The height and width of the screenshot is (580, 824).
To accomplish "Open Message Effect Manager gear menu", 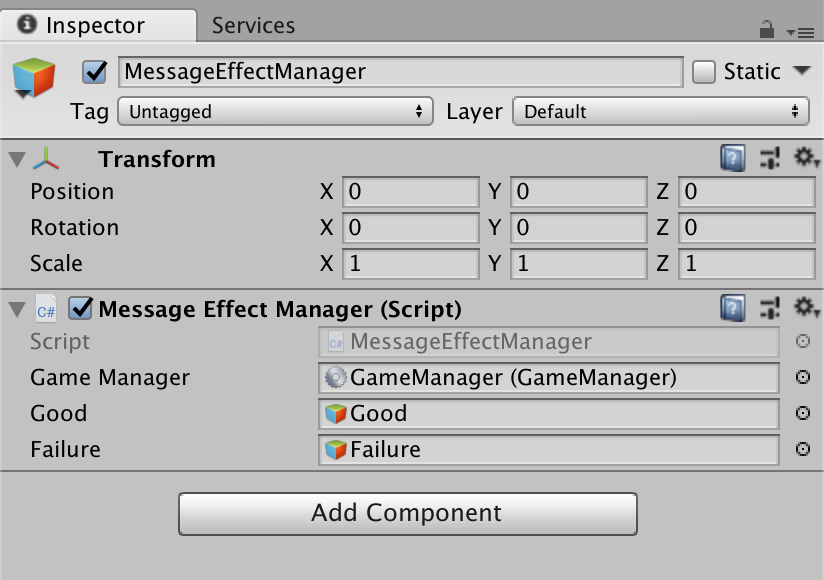I will [806, 308].
